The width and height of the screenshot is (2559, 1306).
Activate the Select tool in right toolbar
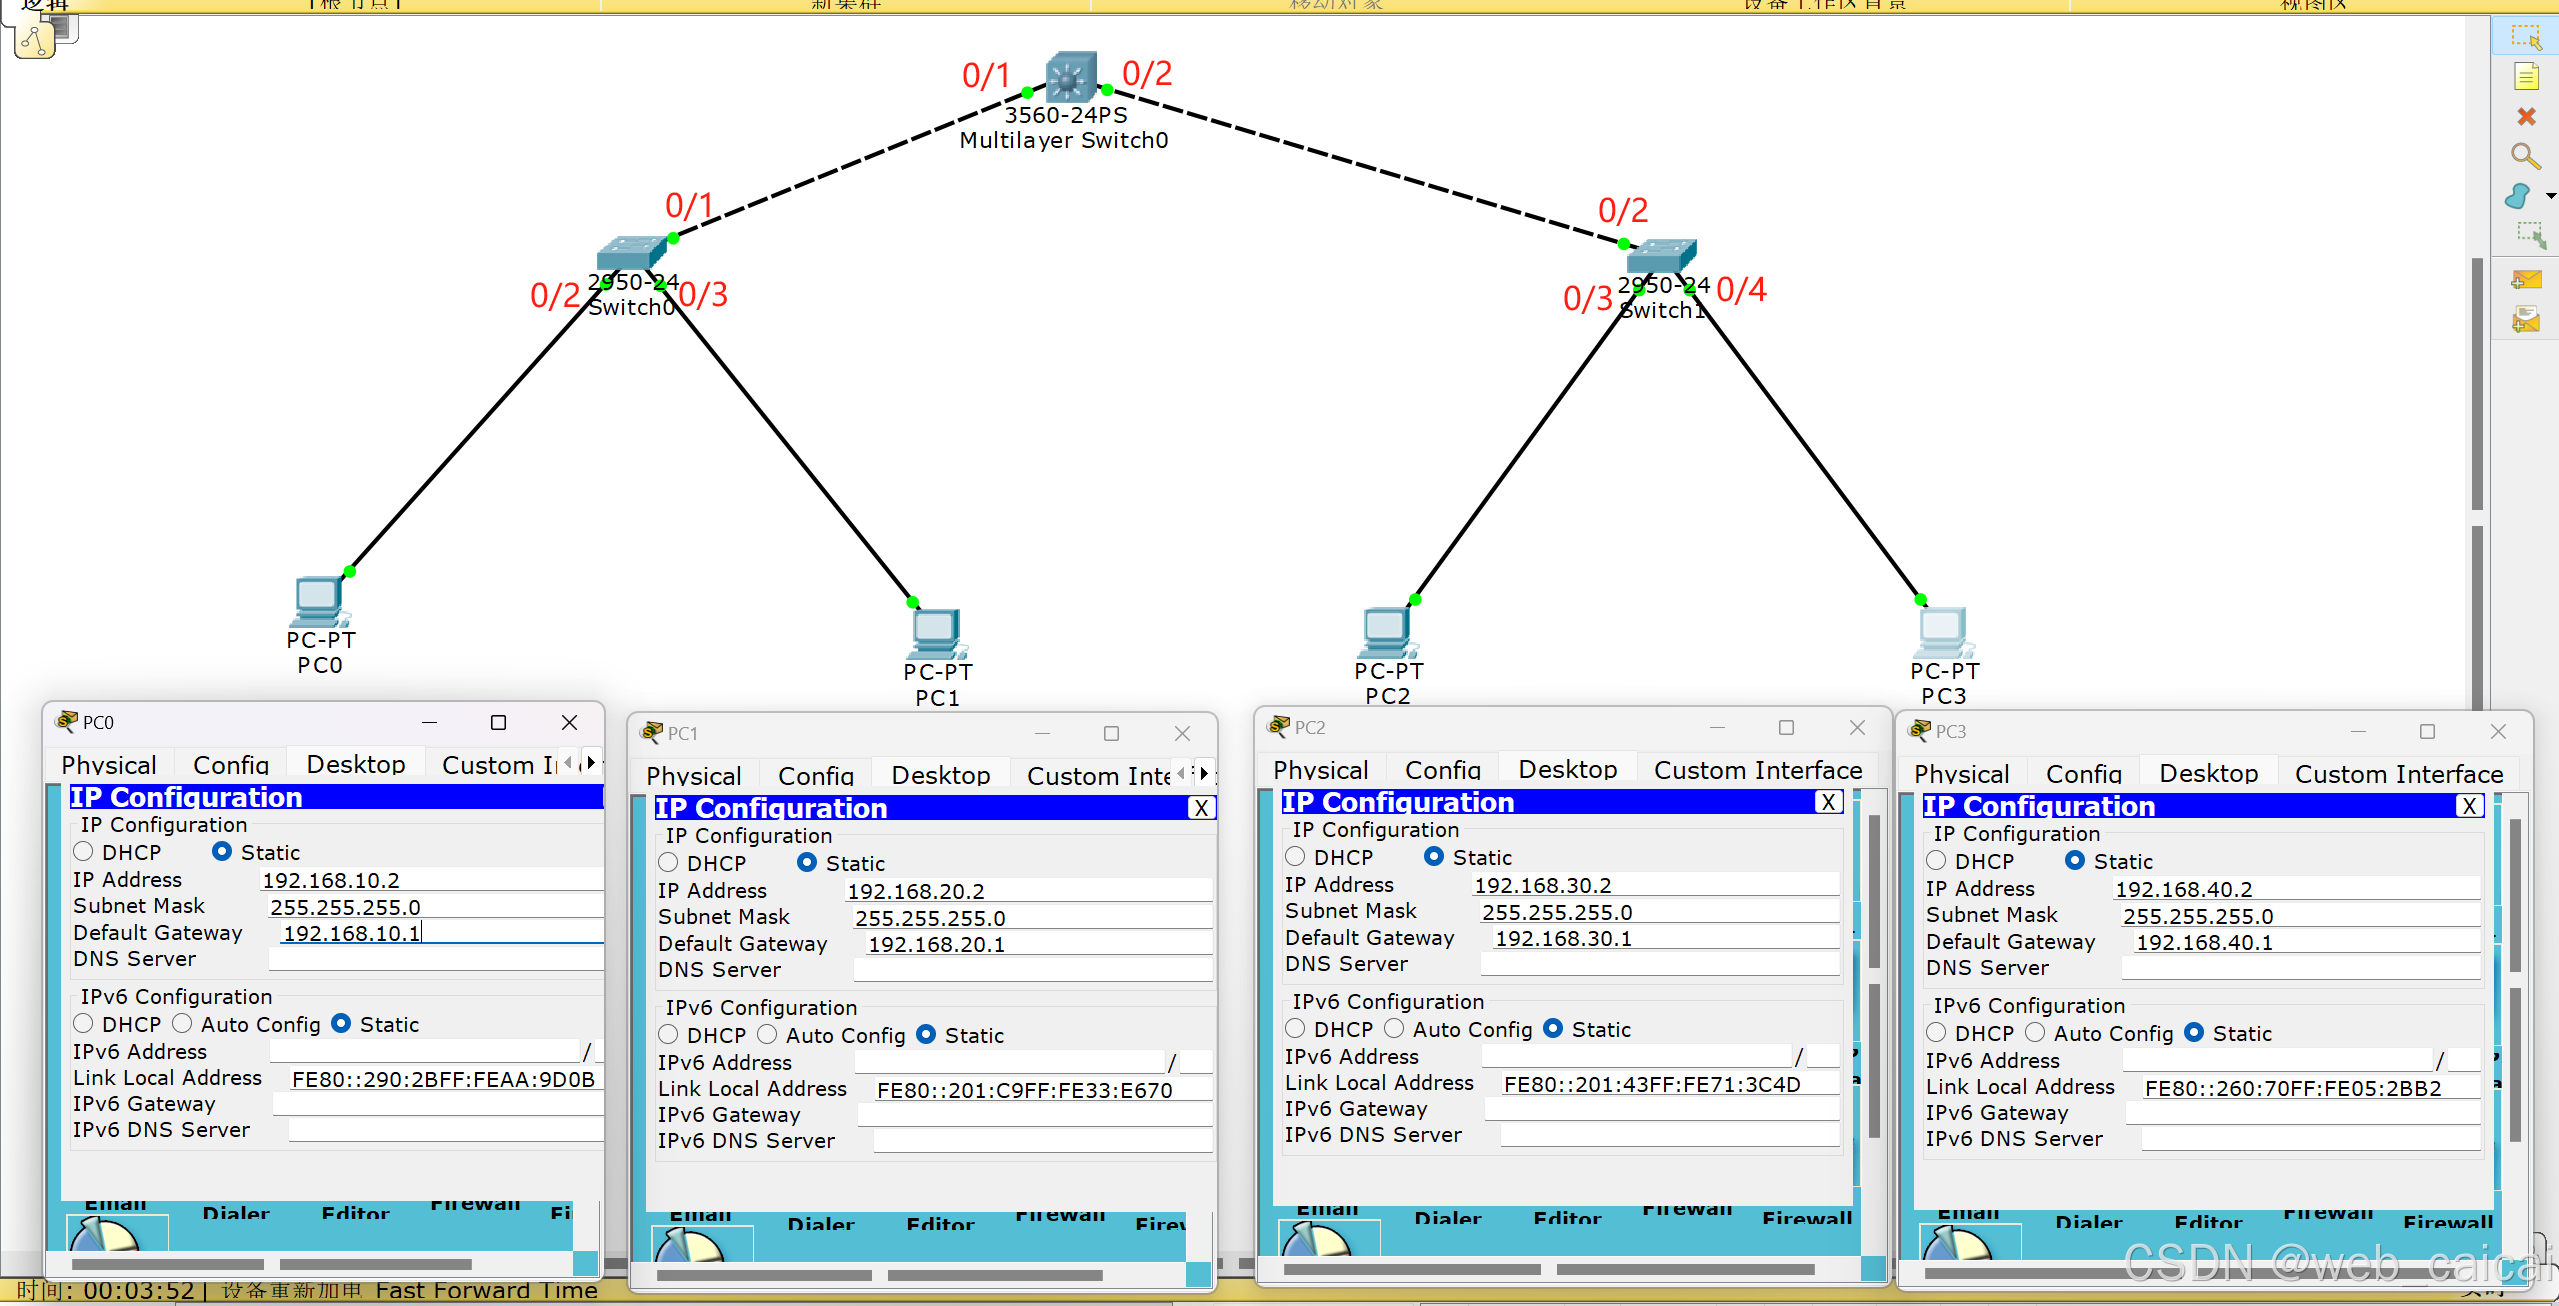(2525, 36)
